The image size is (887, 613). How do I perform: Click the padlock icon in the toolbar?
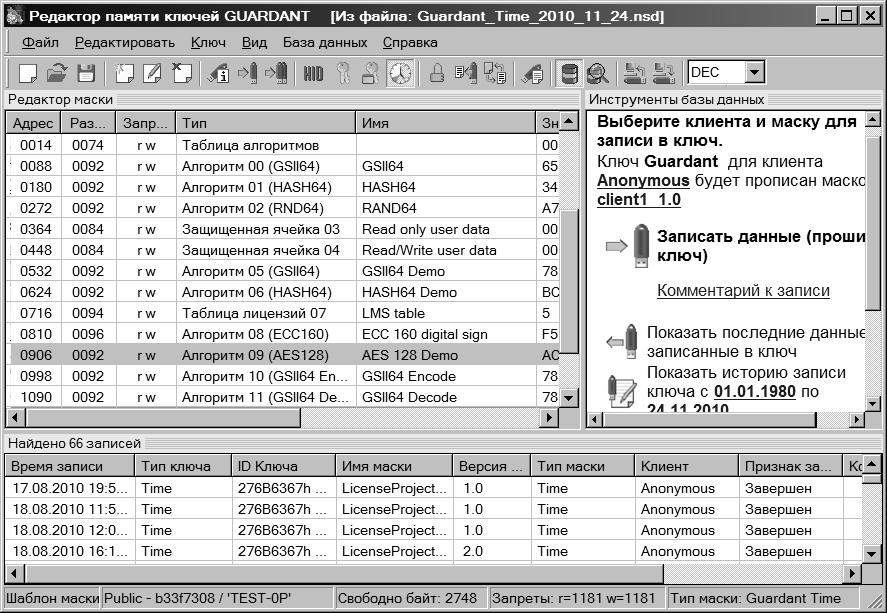436,72
